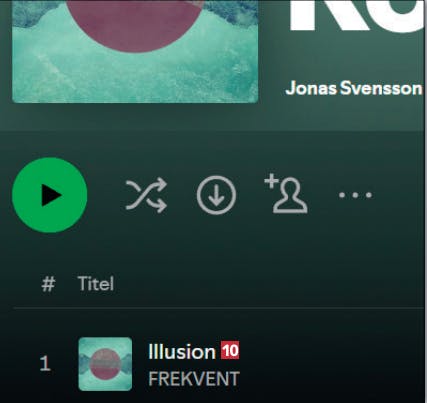Click track number 1 in the list

[45, 363]
